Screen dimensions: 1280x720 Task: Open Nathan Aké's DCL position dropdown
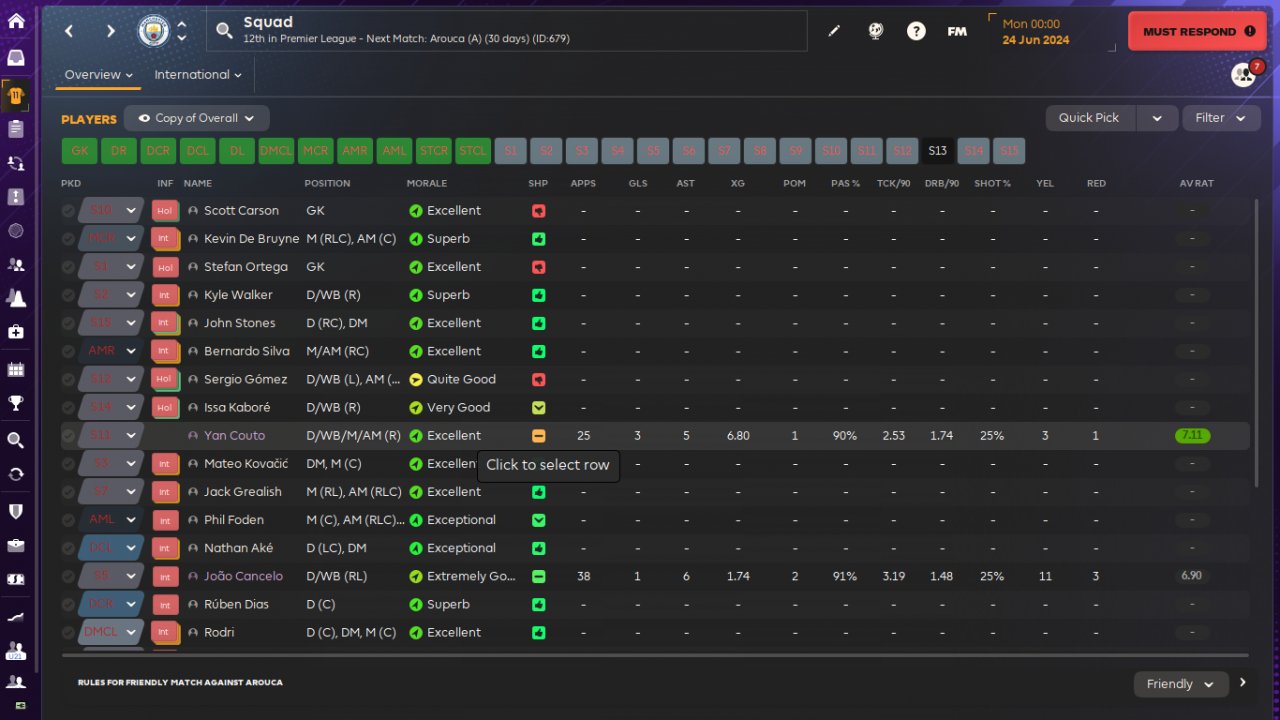(112, 548)
